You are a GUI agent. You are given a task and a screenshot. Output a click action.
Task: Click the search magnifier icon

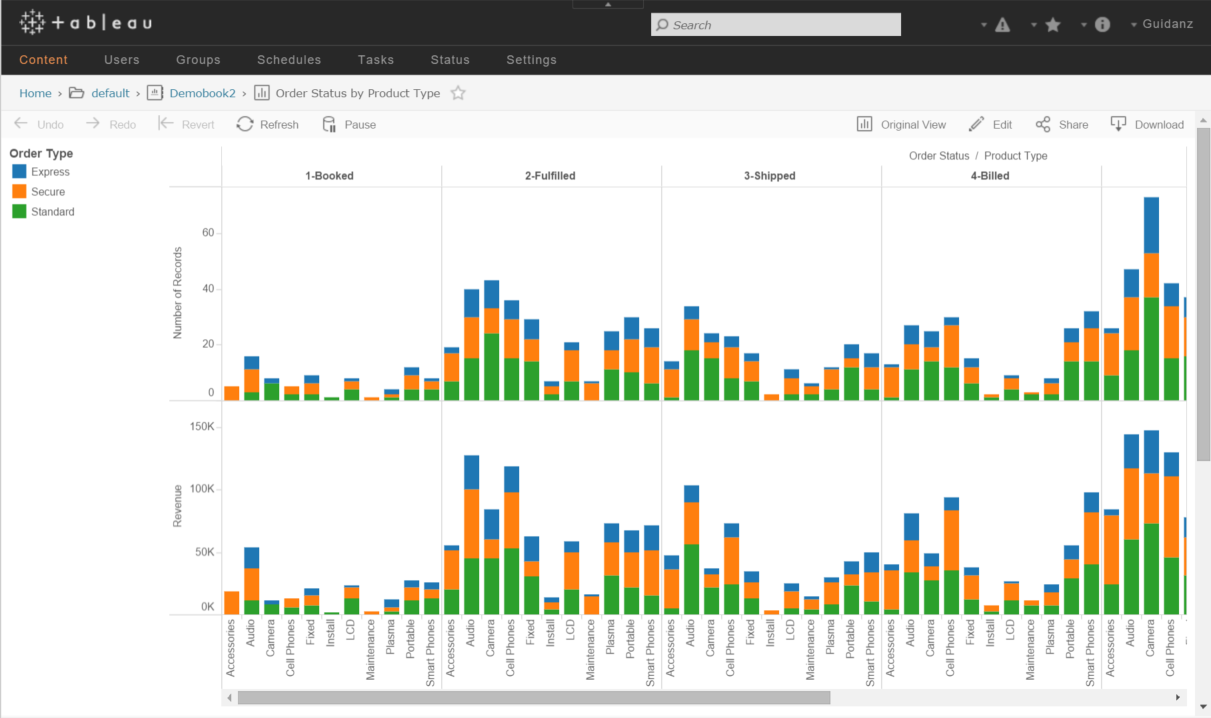point(662,25)
